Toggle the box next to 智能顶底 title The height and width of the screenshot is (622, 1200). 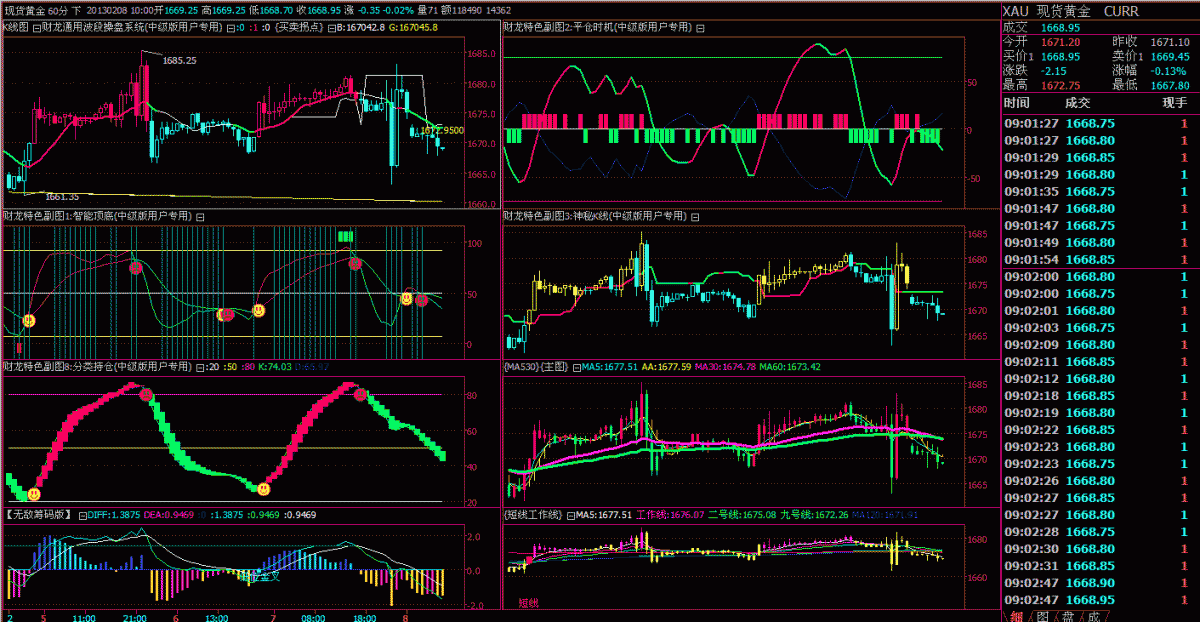199,216
